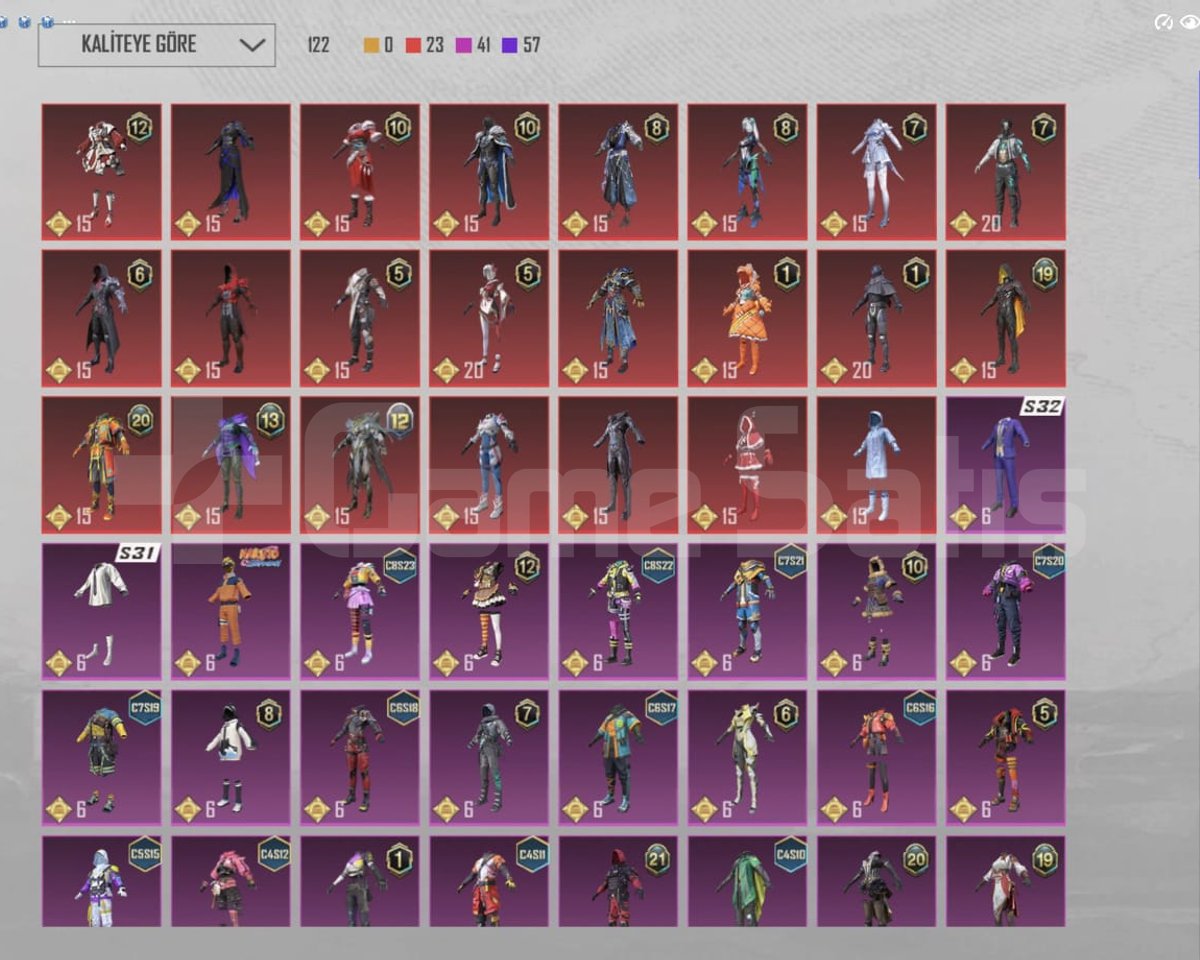Viewport: 1200px width, 960px height.
Task: Select the blue-purple quality swatch showing 57
Action: [521, 45]
